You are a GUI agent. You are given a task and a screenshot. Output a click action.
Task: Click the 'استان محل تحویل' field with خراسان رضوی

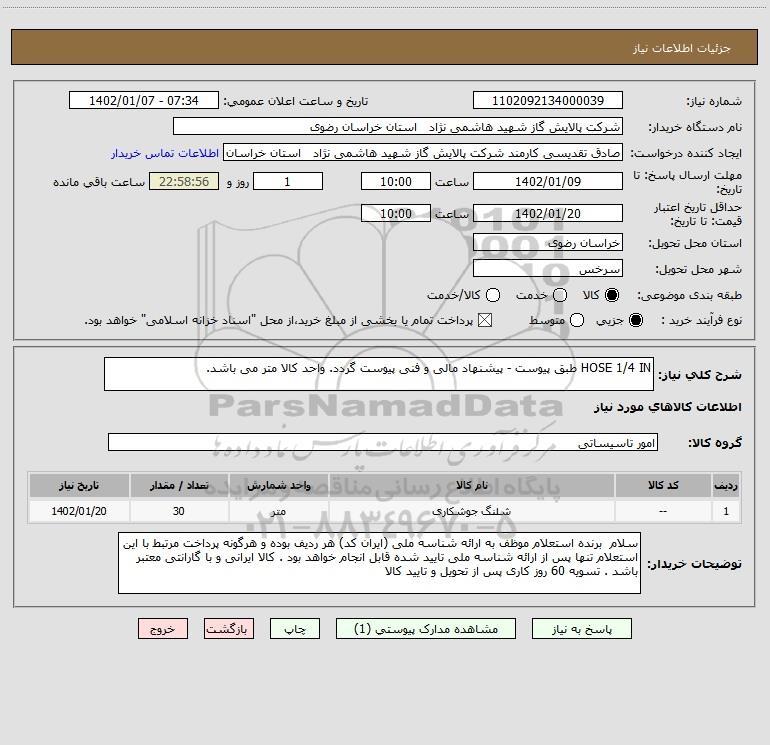[547, 243]
